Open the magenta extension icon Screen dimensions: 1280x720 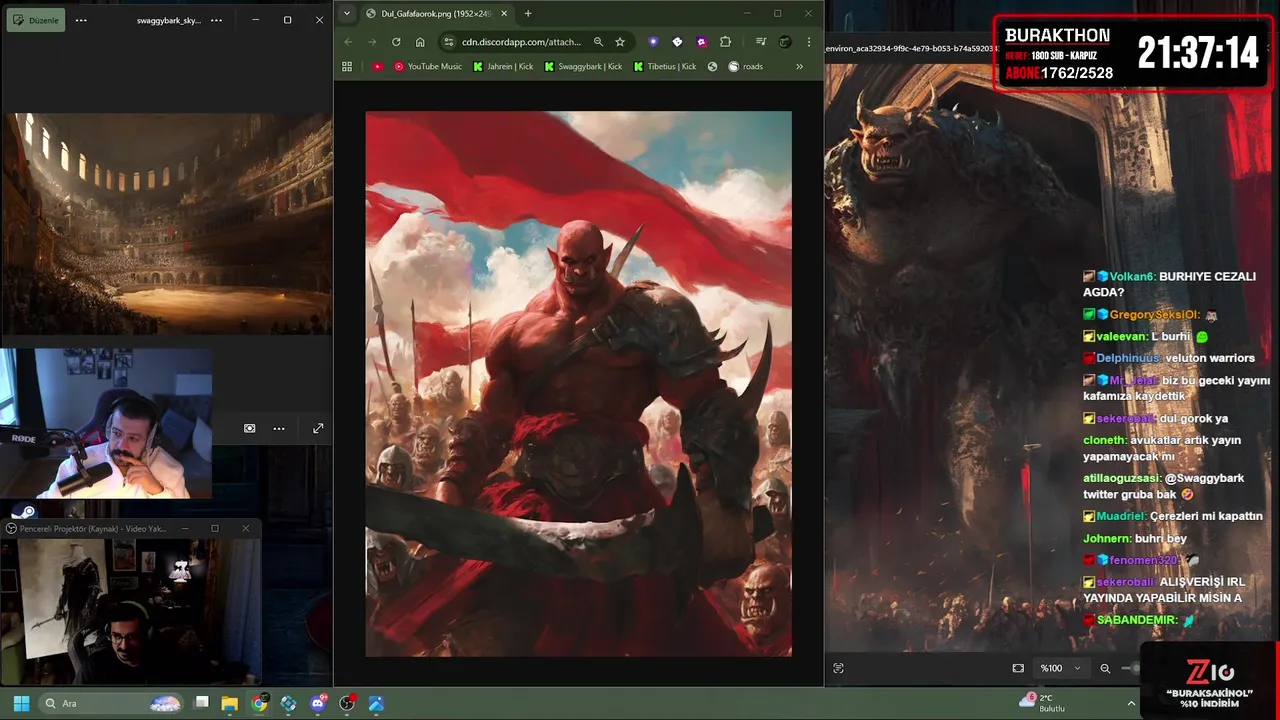pos(701,42)
